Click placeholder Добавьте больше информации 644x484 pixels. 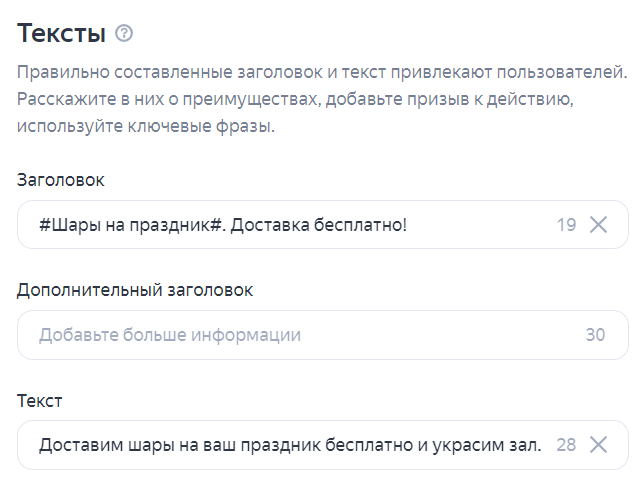[170, 335]
